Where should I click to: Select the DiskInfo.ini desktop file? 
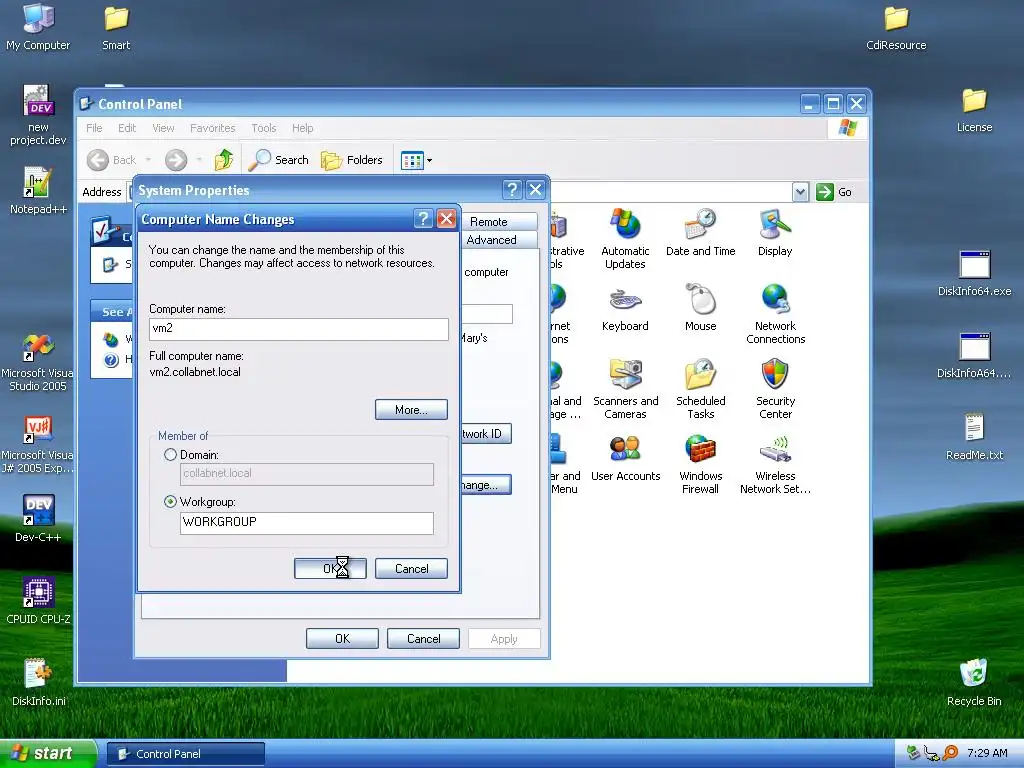pos(38,682)
